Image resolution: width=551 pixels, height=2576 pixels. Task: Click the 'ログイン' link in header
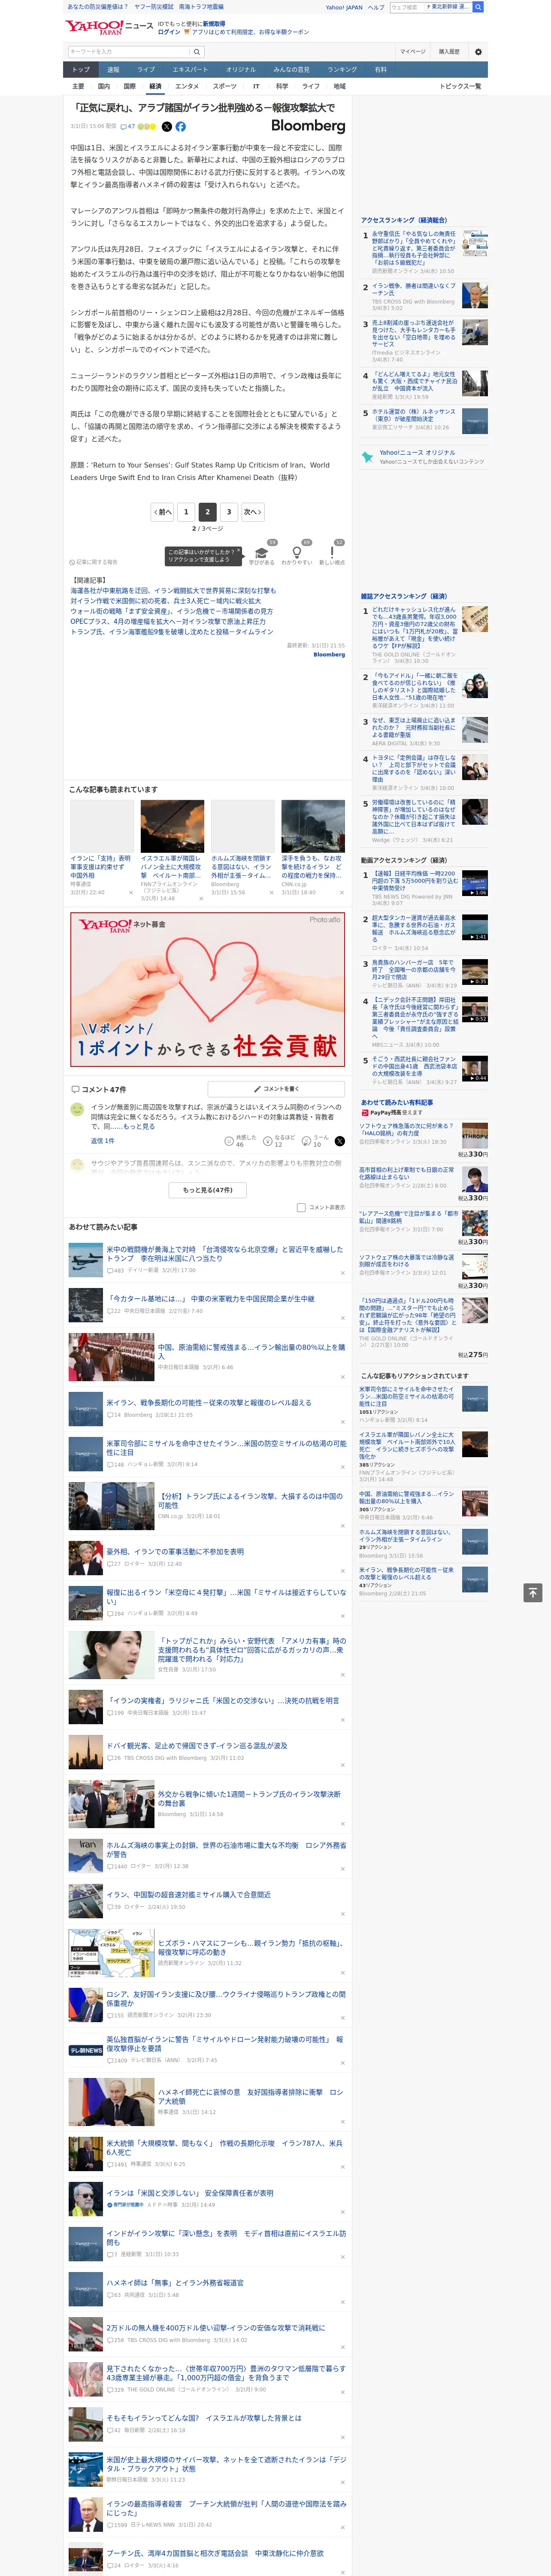pyautogui.click(x=169, y=32)
